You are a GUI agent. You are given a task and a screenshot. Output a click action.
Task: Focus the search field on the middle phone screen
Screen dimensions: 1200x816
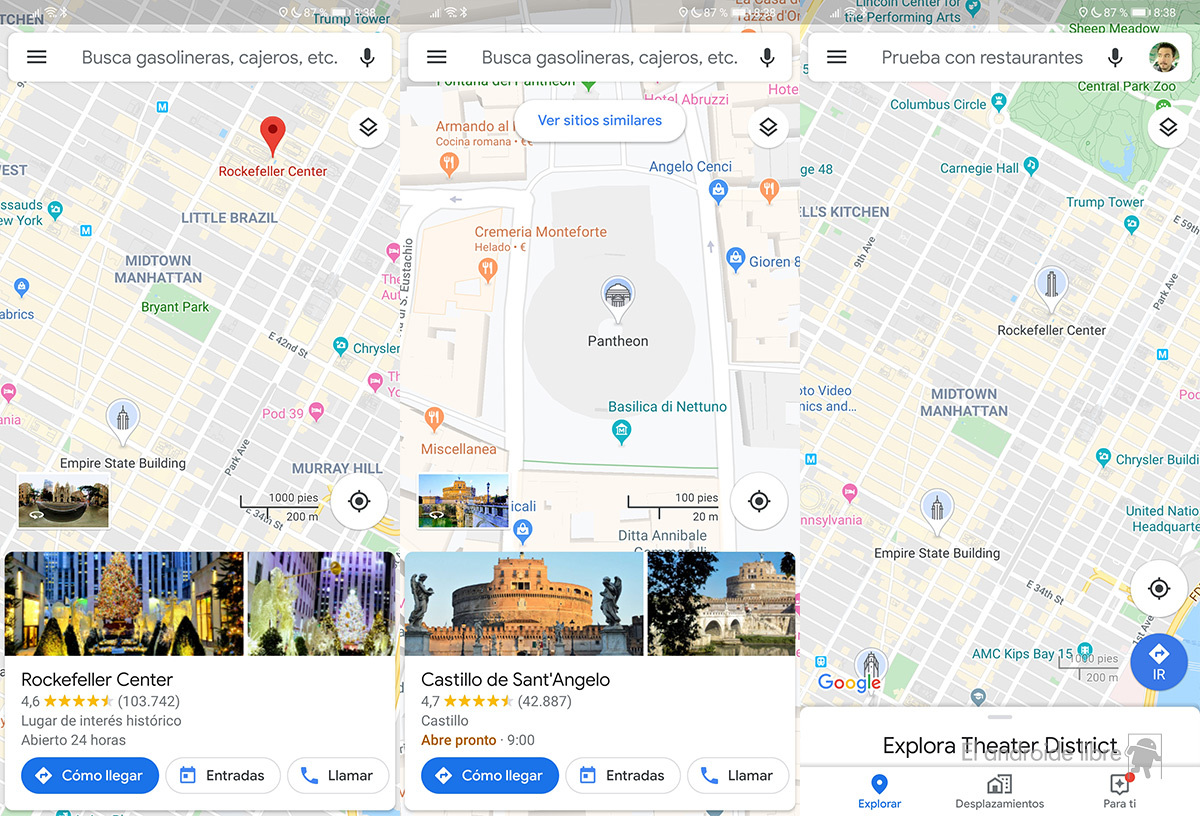(x=610, y=58)
